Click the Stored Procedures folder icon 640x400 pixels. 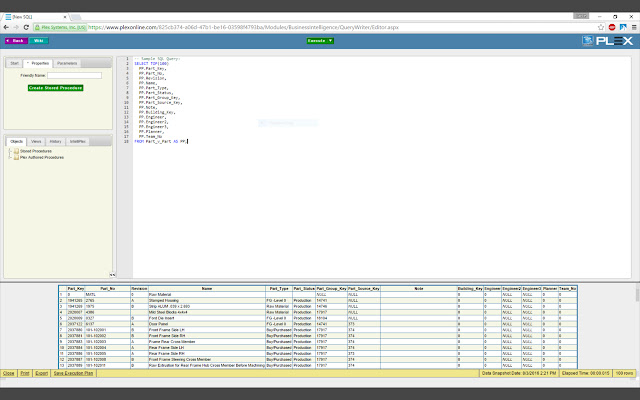[x=16, y=151]
